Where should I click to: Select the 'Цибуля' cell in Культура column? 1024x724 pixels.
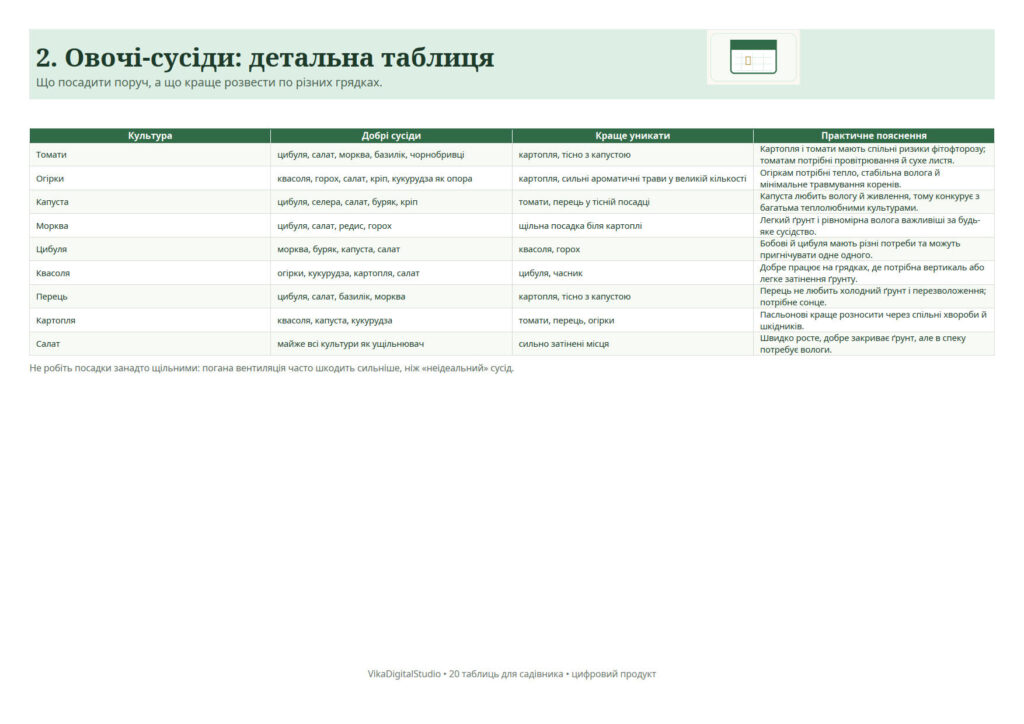pos(150,249)
